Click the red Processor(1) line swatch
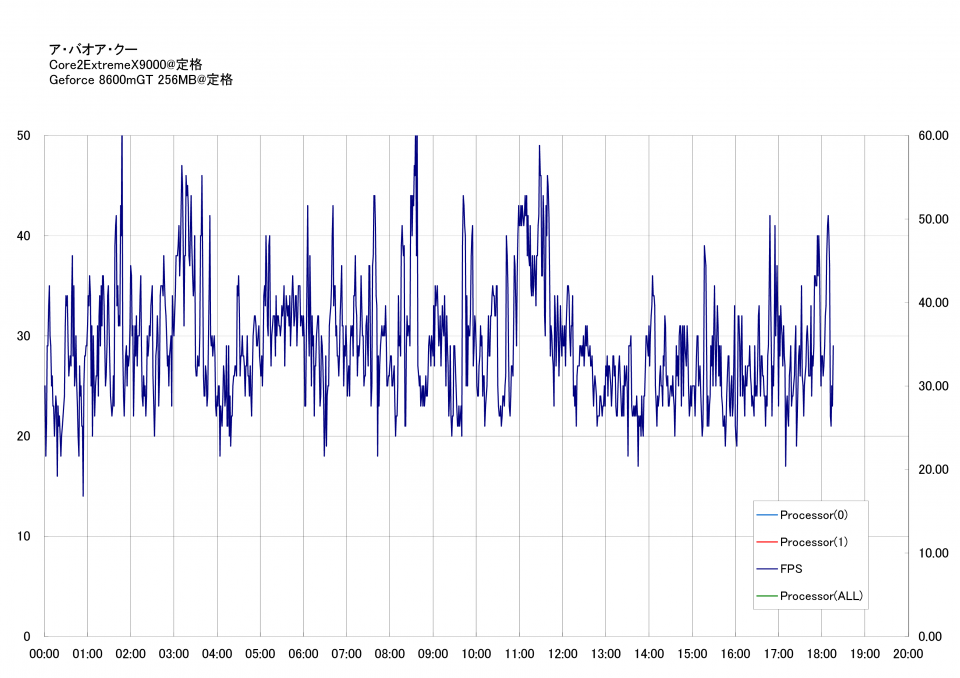960x678 pixels. [767, 542]
